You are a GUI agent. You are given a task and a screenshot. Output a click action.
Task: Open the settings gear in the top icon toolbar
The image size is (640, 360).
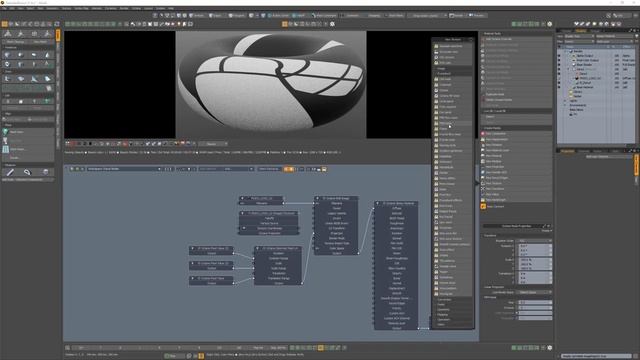click(332, 24)
